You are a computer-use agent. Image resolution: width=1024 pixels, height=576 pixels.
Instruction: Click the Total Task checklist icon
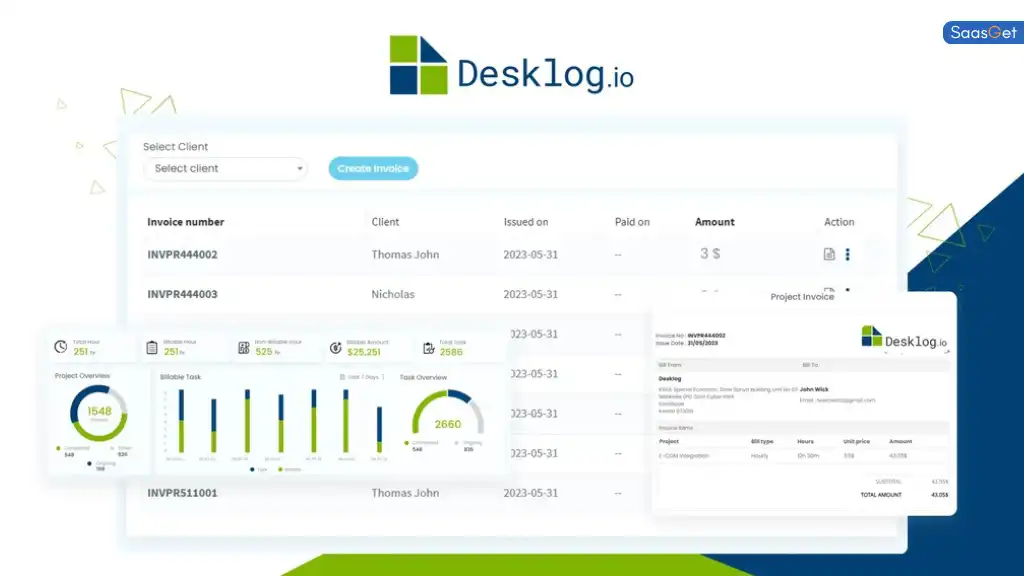[x=428, y=347]
